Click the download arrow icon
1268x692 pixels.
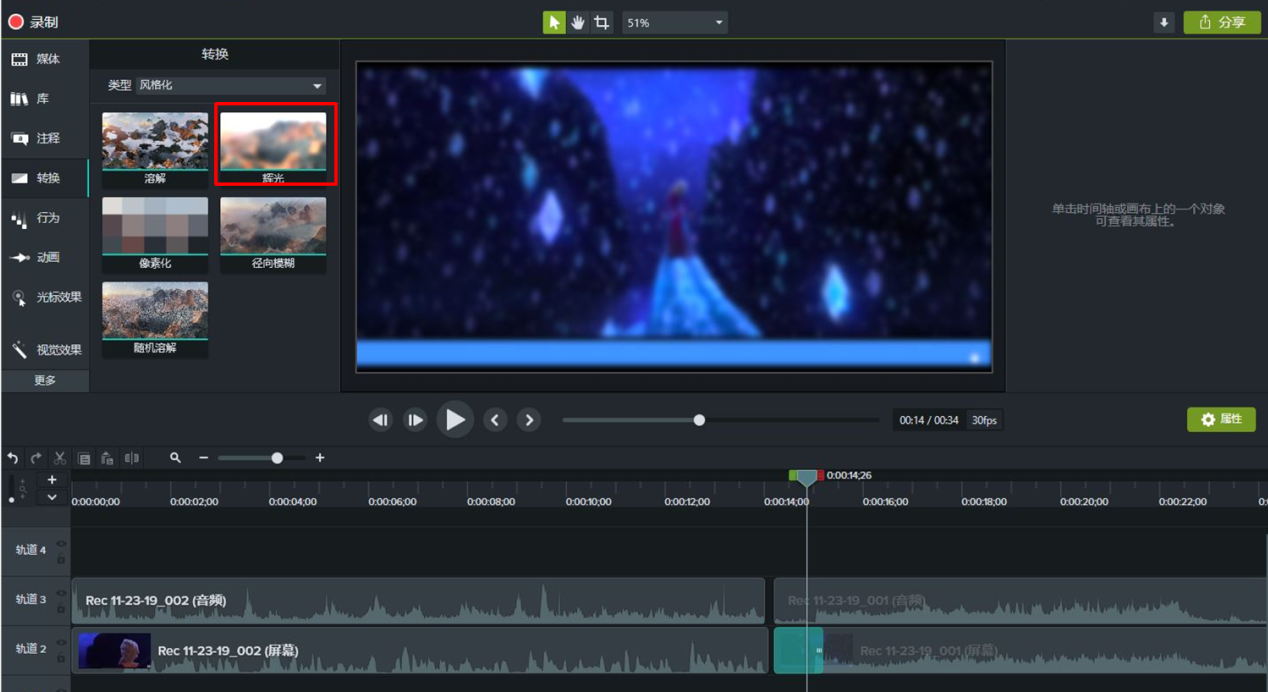point(1164,23)
